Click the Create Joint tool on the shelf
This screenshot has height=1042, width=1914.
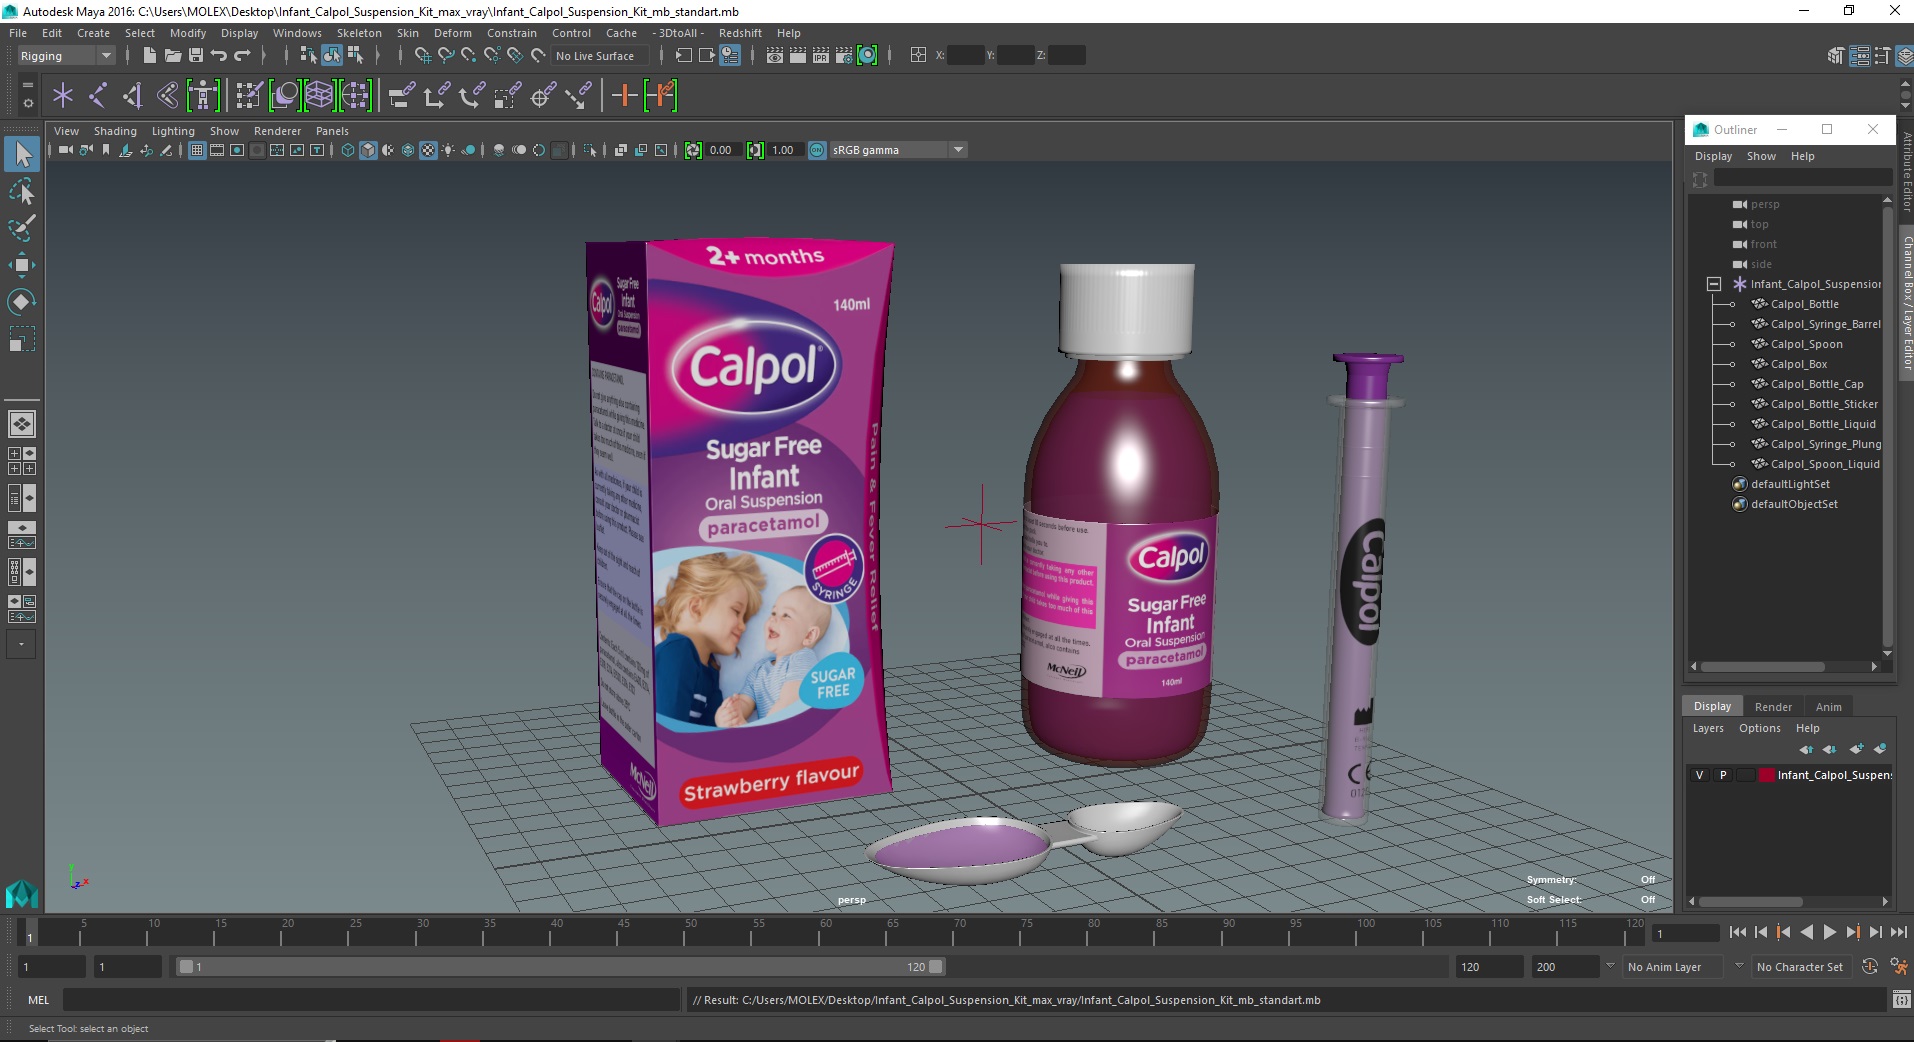click(x=98, y=96)
